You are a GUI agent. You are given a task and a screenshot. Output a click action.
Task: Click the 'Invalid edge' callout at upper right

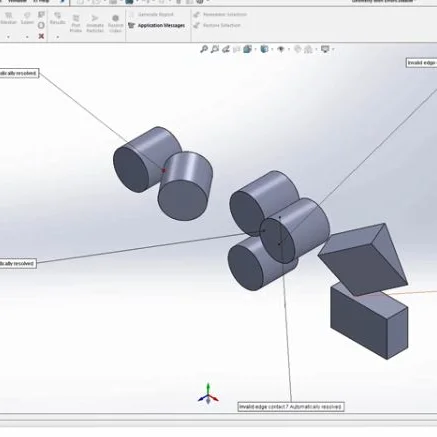tap(422, 63)
